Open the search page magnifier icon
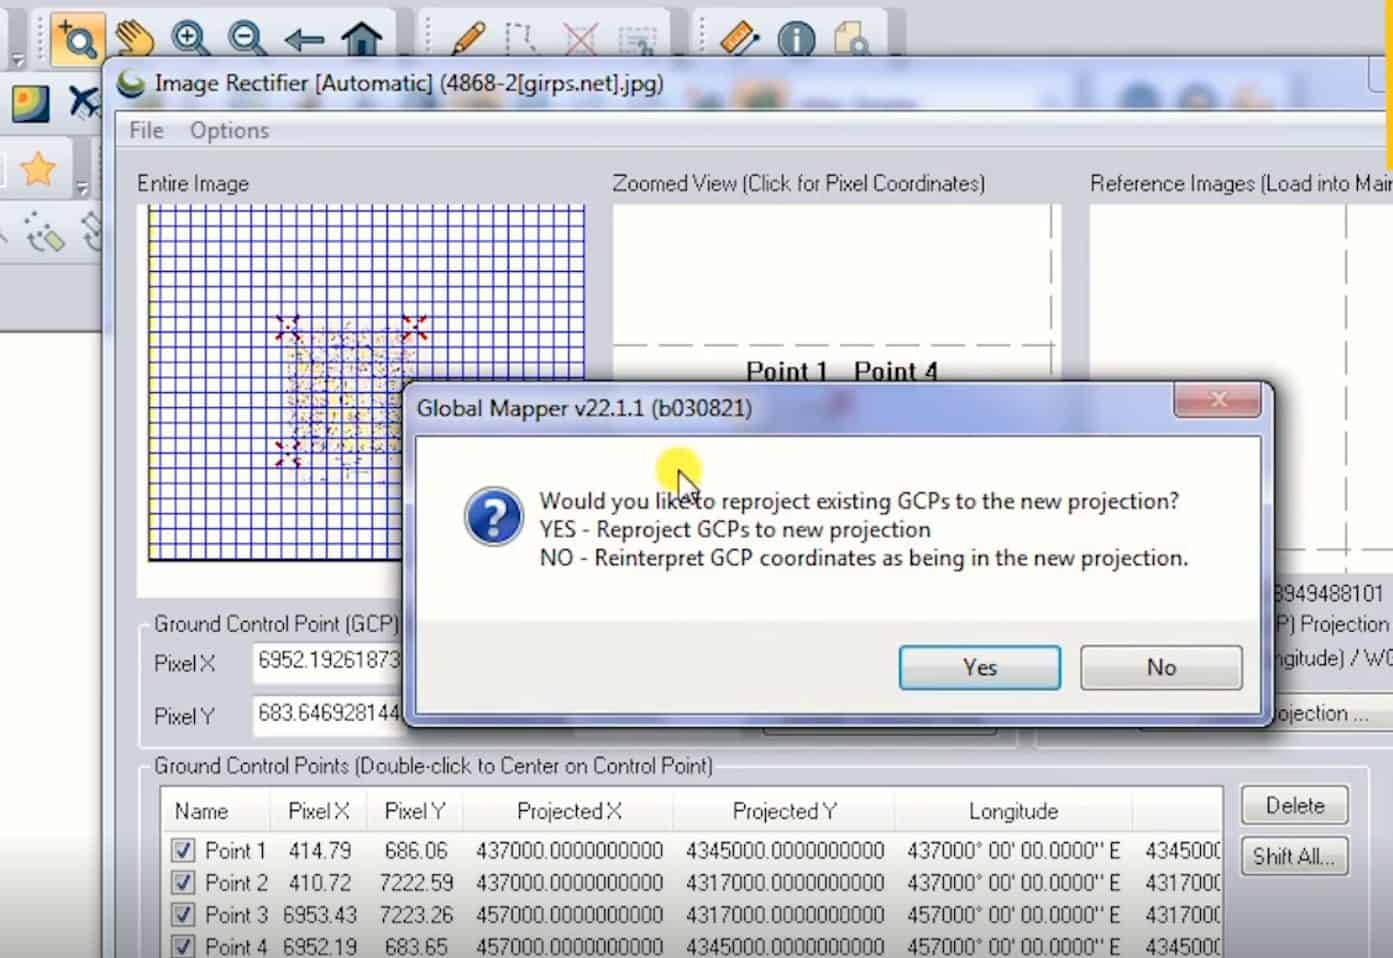1393x958 pixels. point(851,40)
